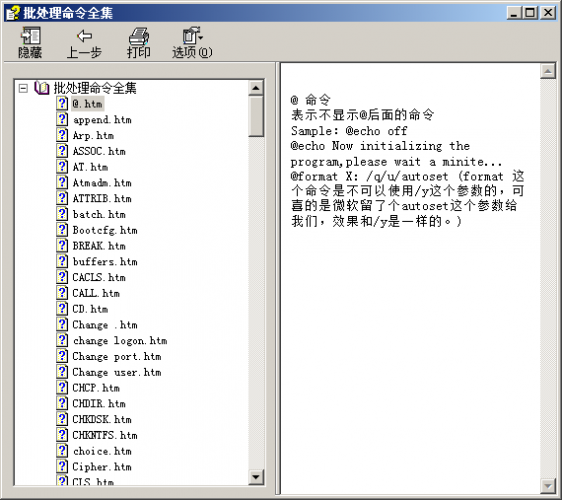Open the 选项(O) options icon menu
The height and width of the screenshot is (500, 562).
(x=192, y=35)
